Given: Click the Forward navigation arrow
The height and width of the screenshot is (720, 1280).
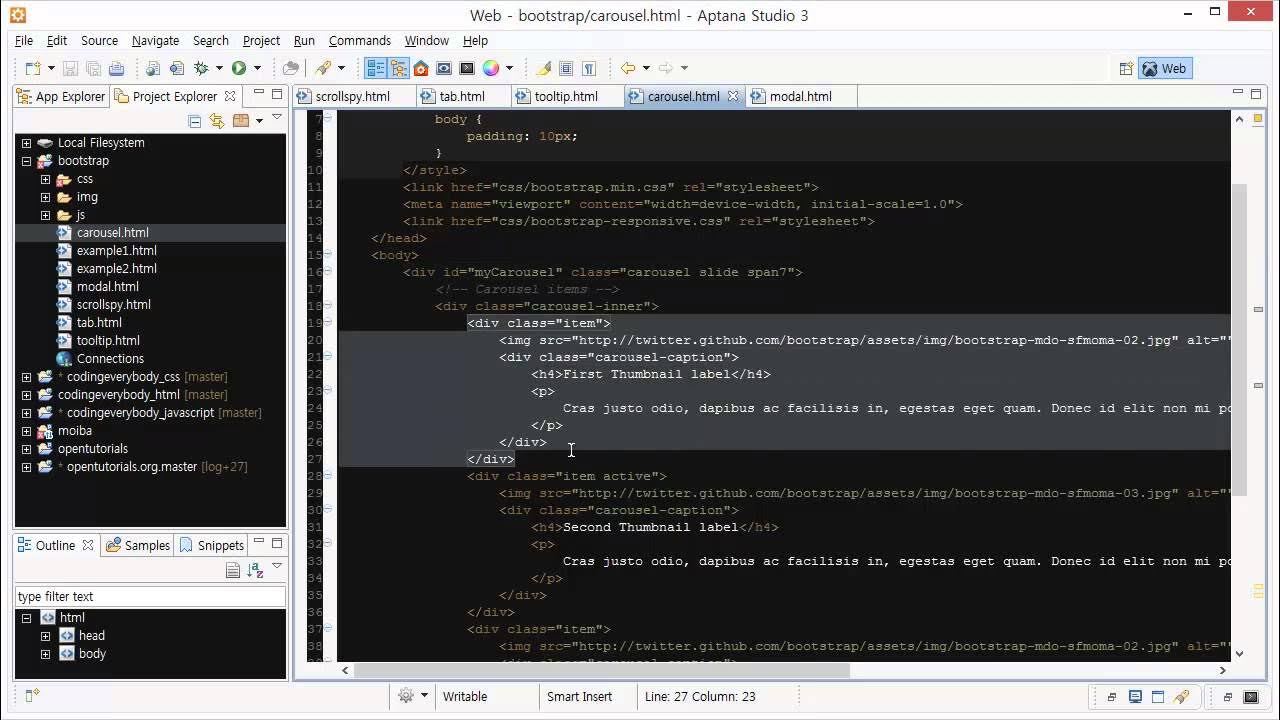Looking at the screenshot, I should (666, 68).
